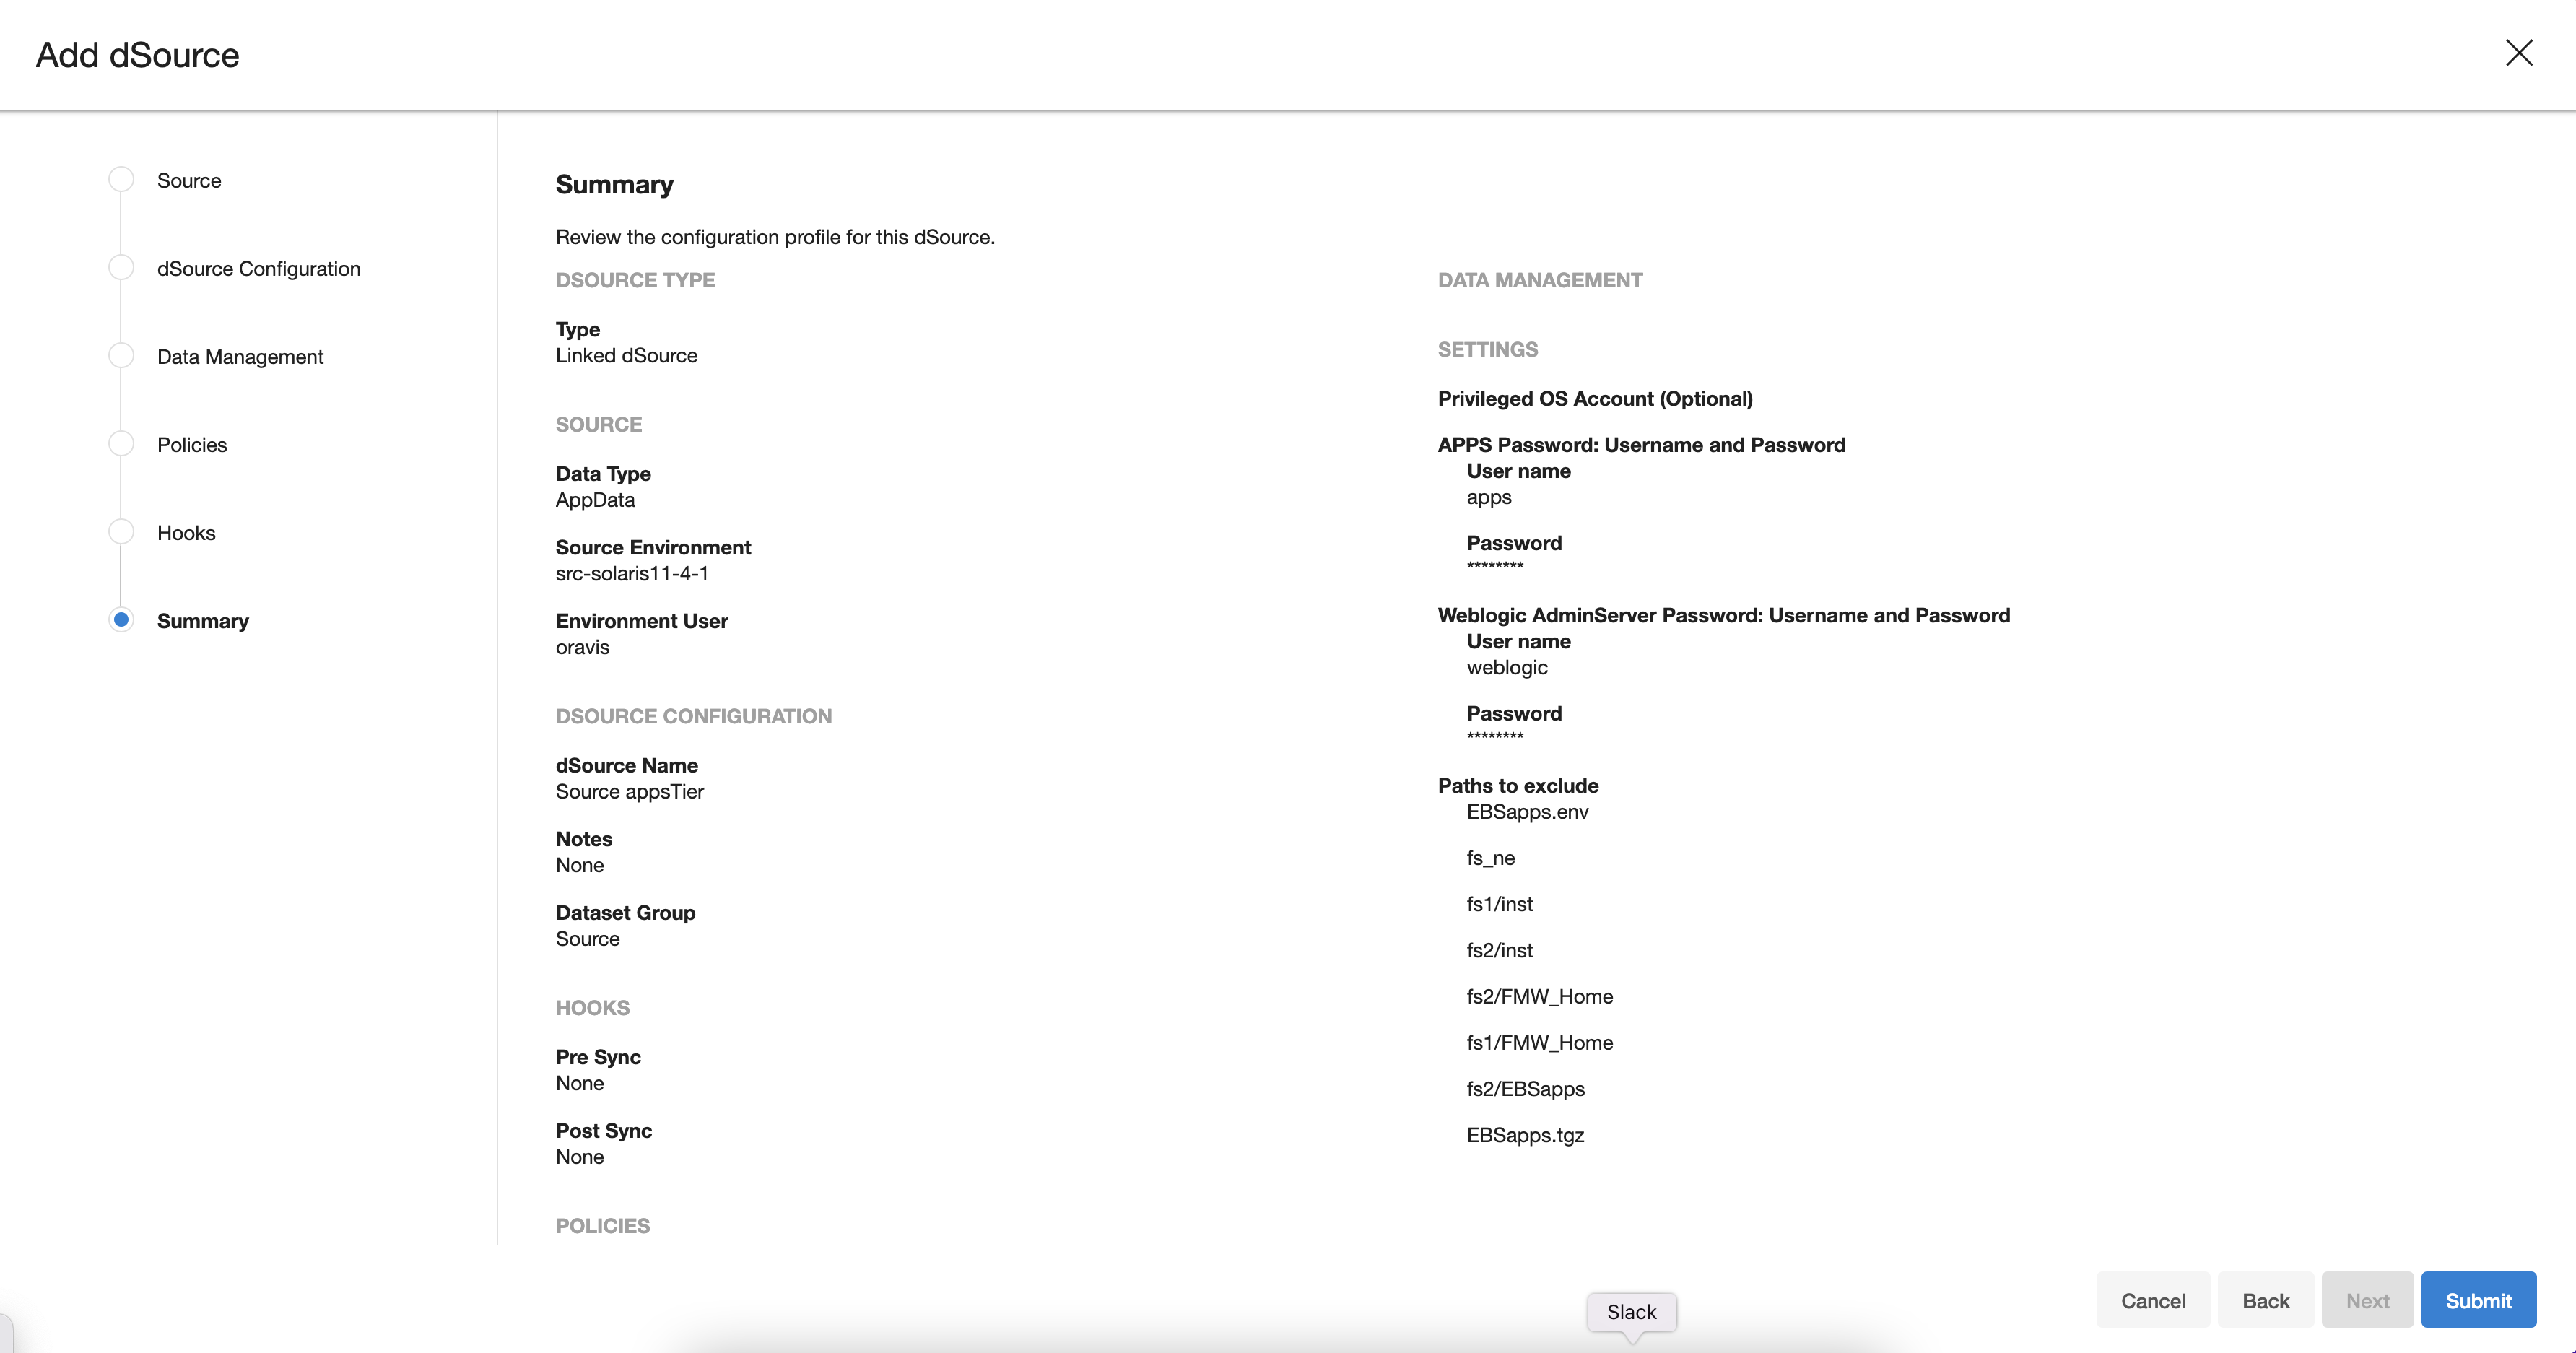Image resolution: width=2576 pixels, height=1353 pixels.
Task: Click the Slack tooltip label
Action: (1631, 1312)
